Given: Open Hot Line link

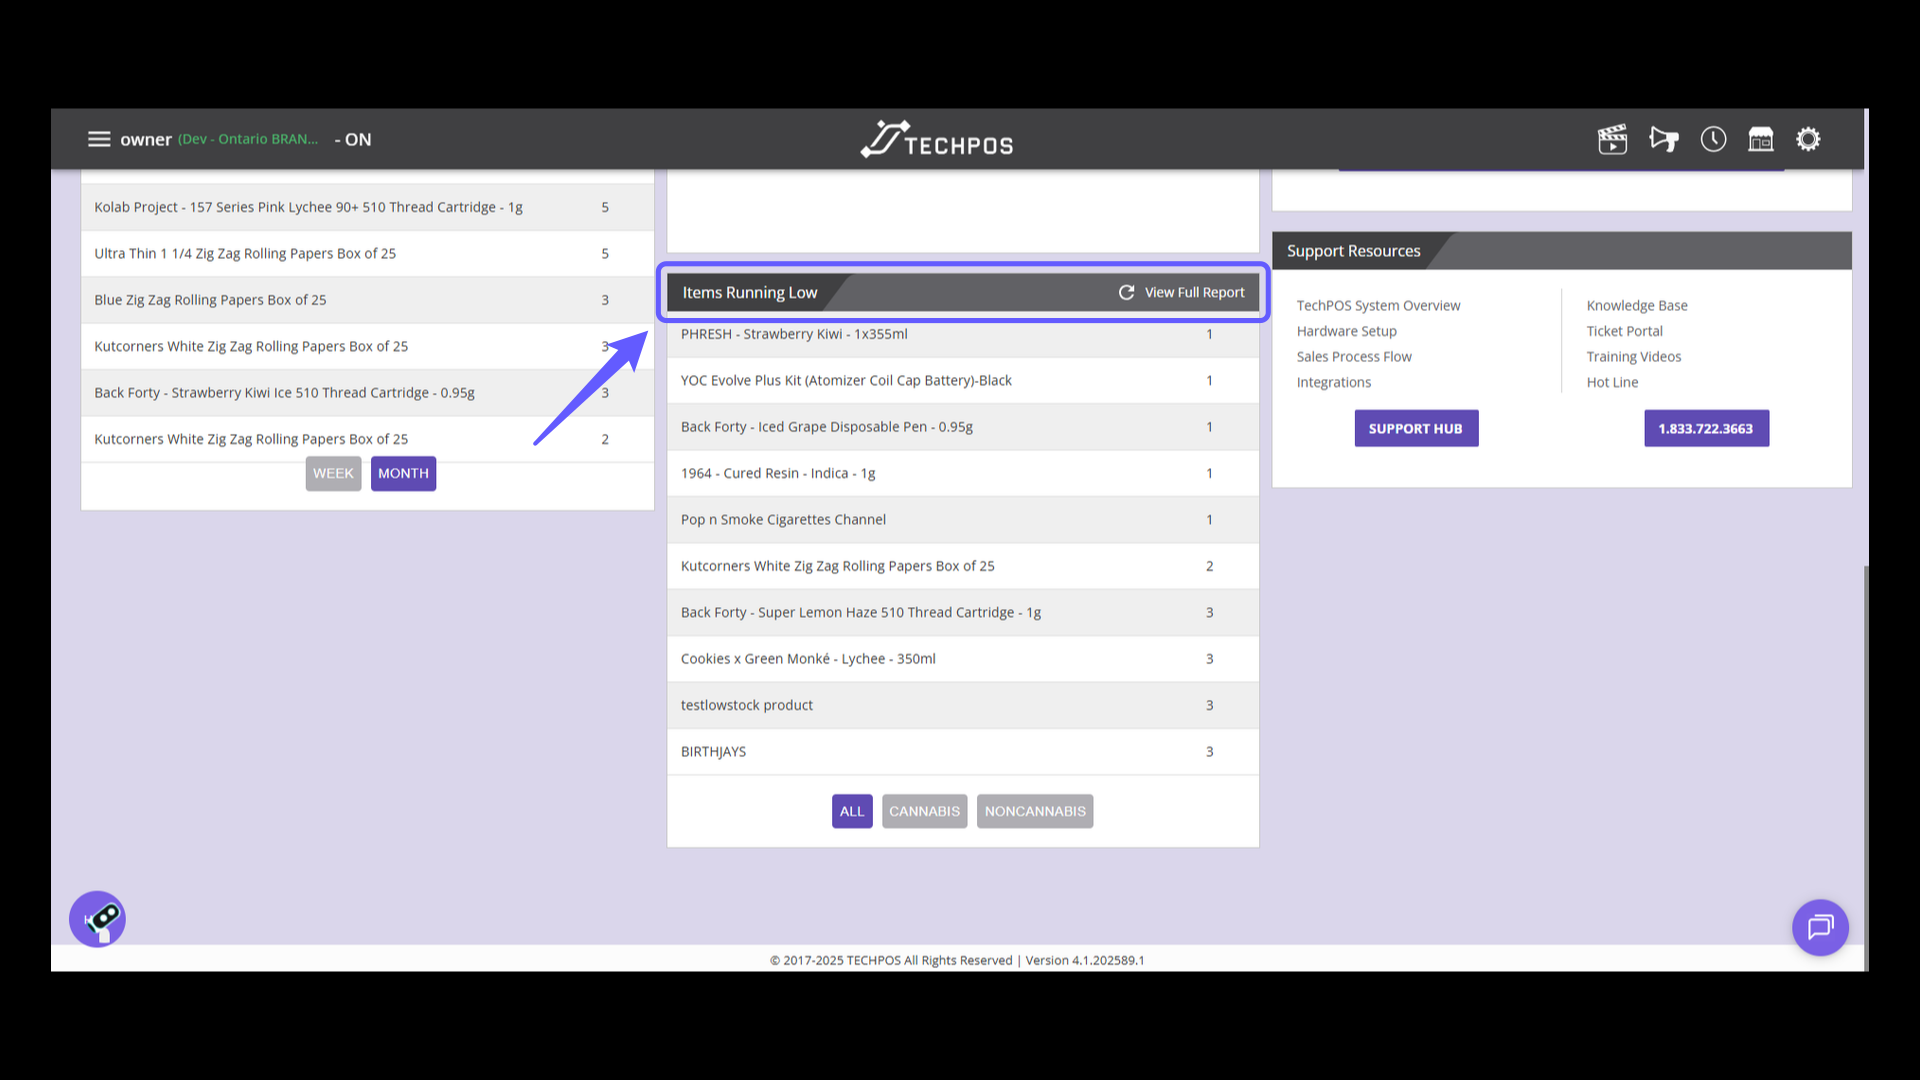Looking at the screenshot, I should click(x=1612, y=382).
